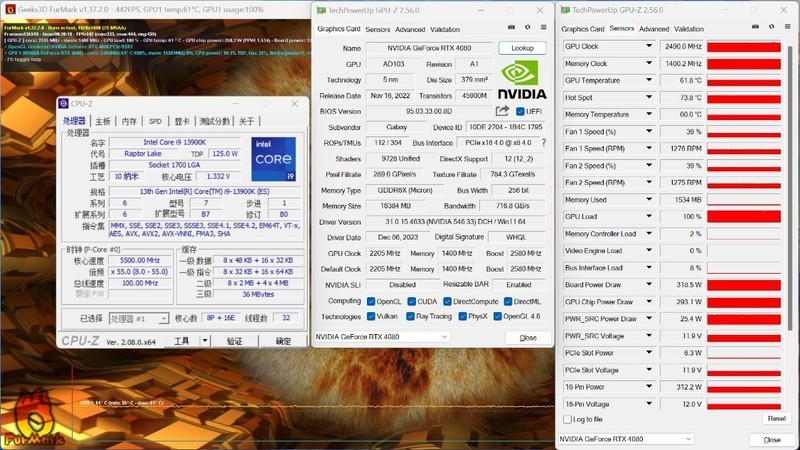Screen dimensions: 800x450
Task: Toggle the Ray Tracing checkbox
Action: [x=409, y=316]
